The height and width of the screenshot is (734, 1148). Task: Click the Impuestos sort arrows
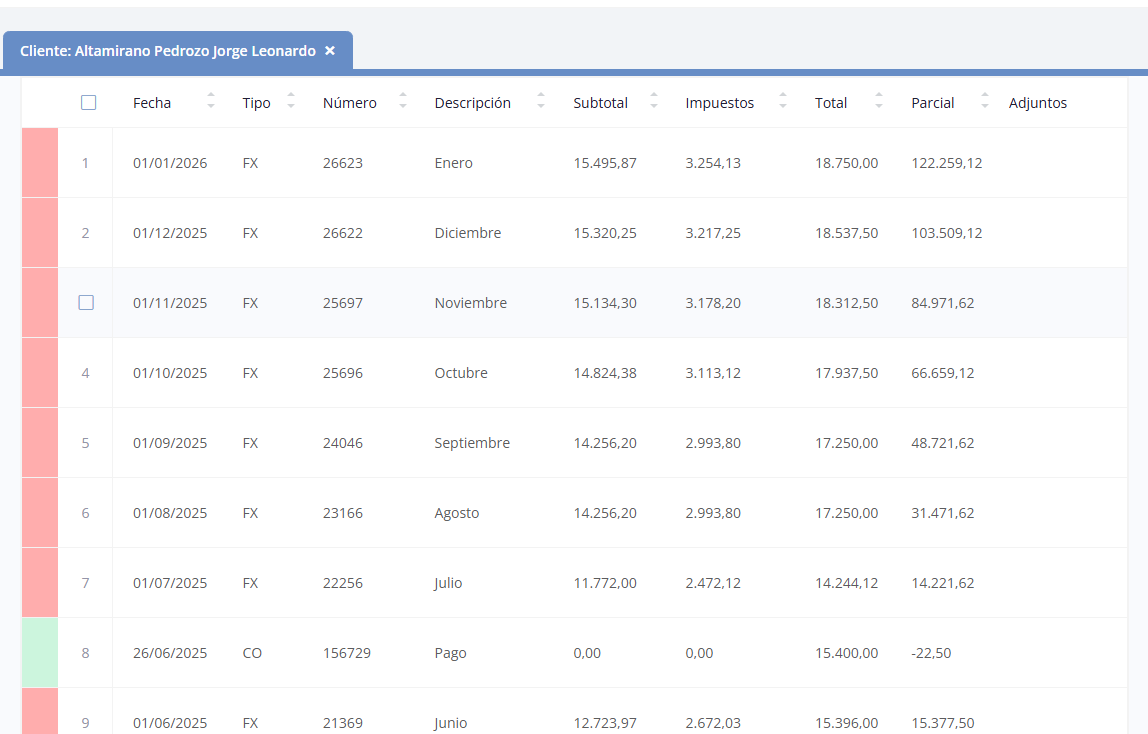click(783, 101)
